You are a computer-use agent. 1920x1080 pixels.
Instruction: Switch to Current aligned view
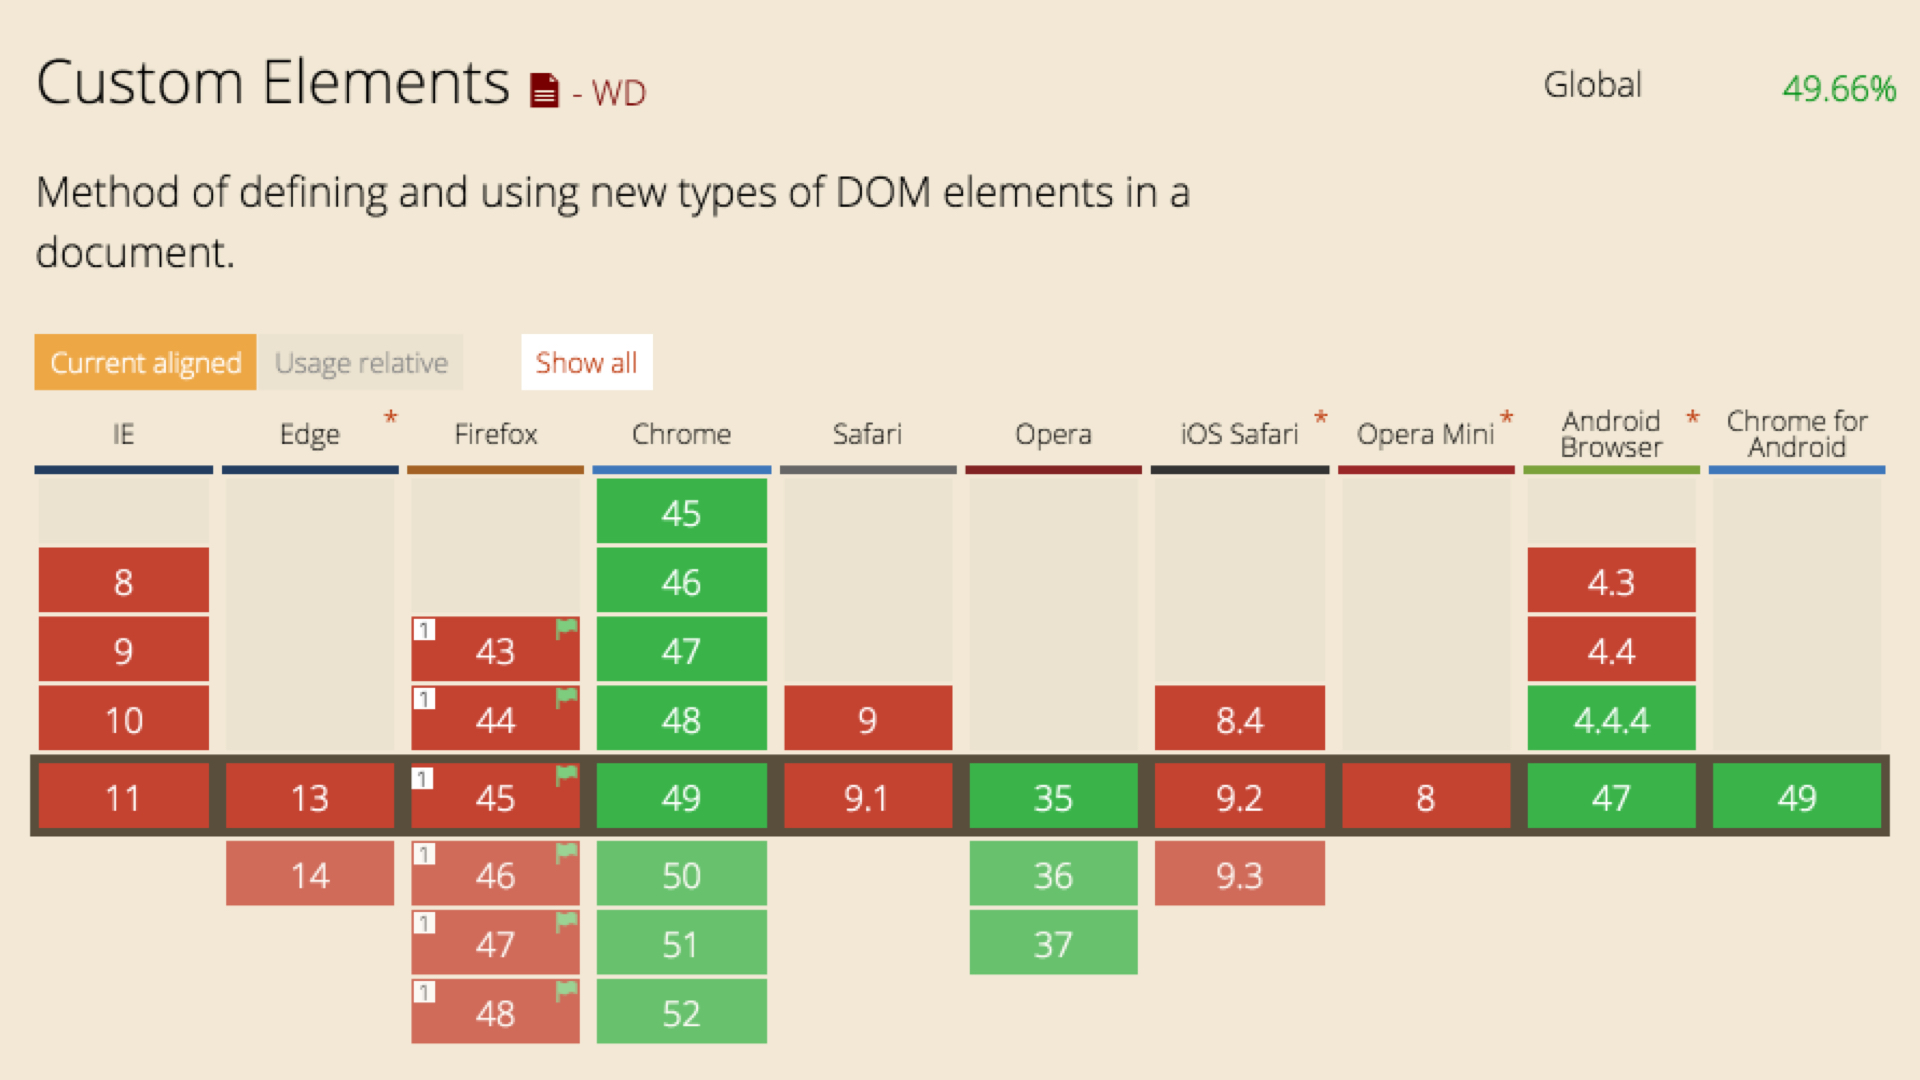click(146, 362)
